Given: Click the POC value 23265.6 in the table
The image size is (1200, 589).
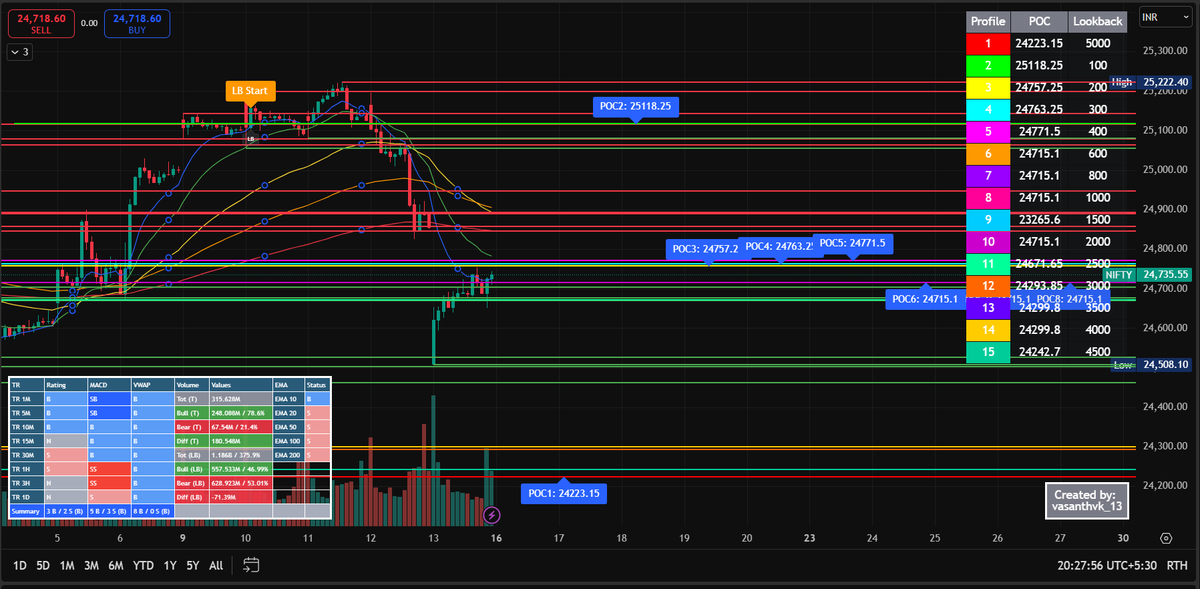Looking at the screenshot, I should [1039, 220].
